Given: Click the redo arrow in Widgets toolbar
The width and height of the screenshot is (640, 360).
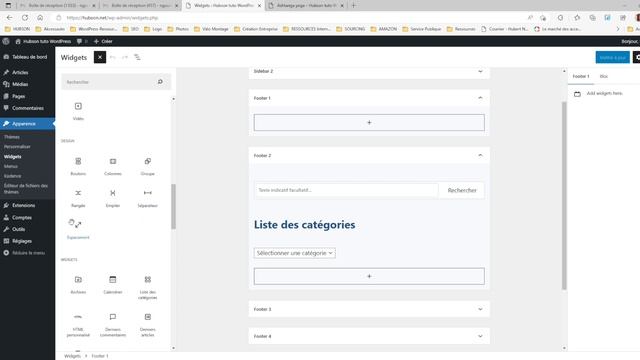Looking at the screenshot, I should click(125, 57).
